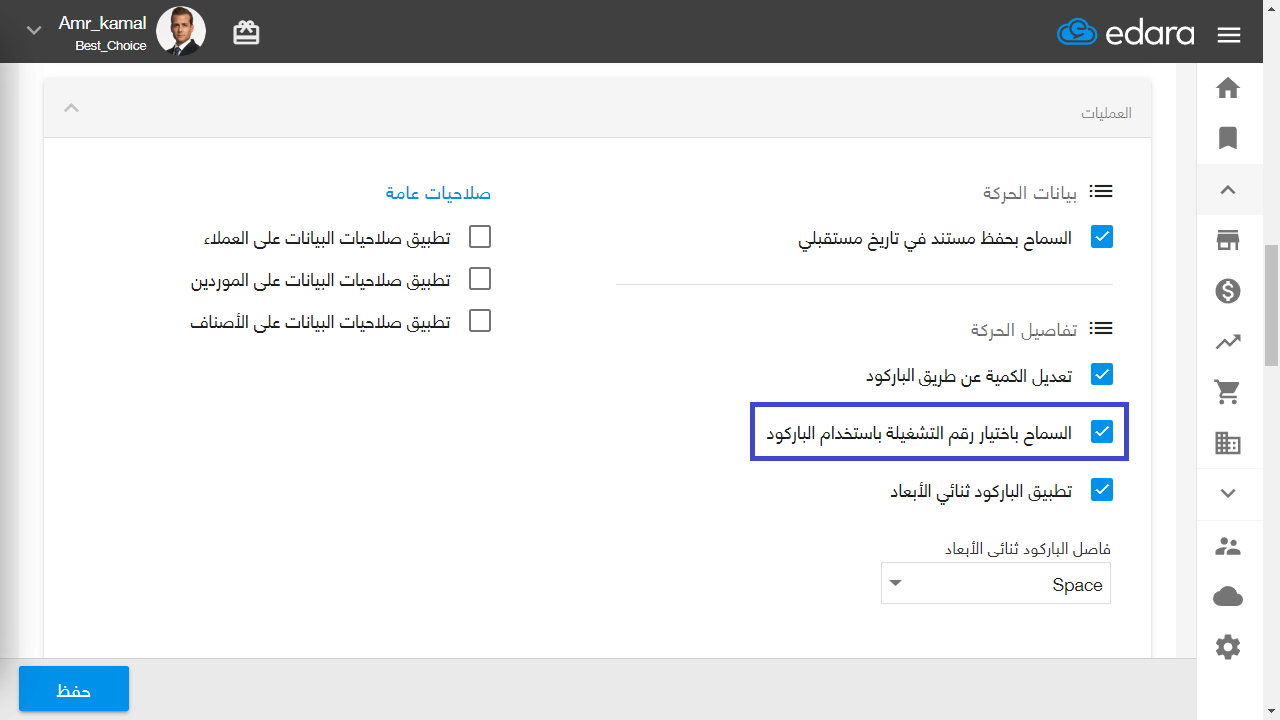1280x720 pixels.
Task: Go to Home in sidebar
Action: click(x=1228, y=88)
